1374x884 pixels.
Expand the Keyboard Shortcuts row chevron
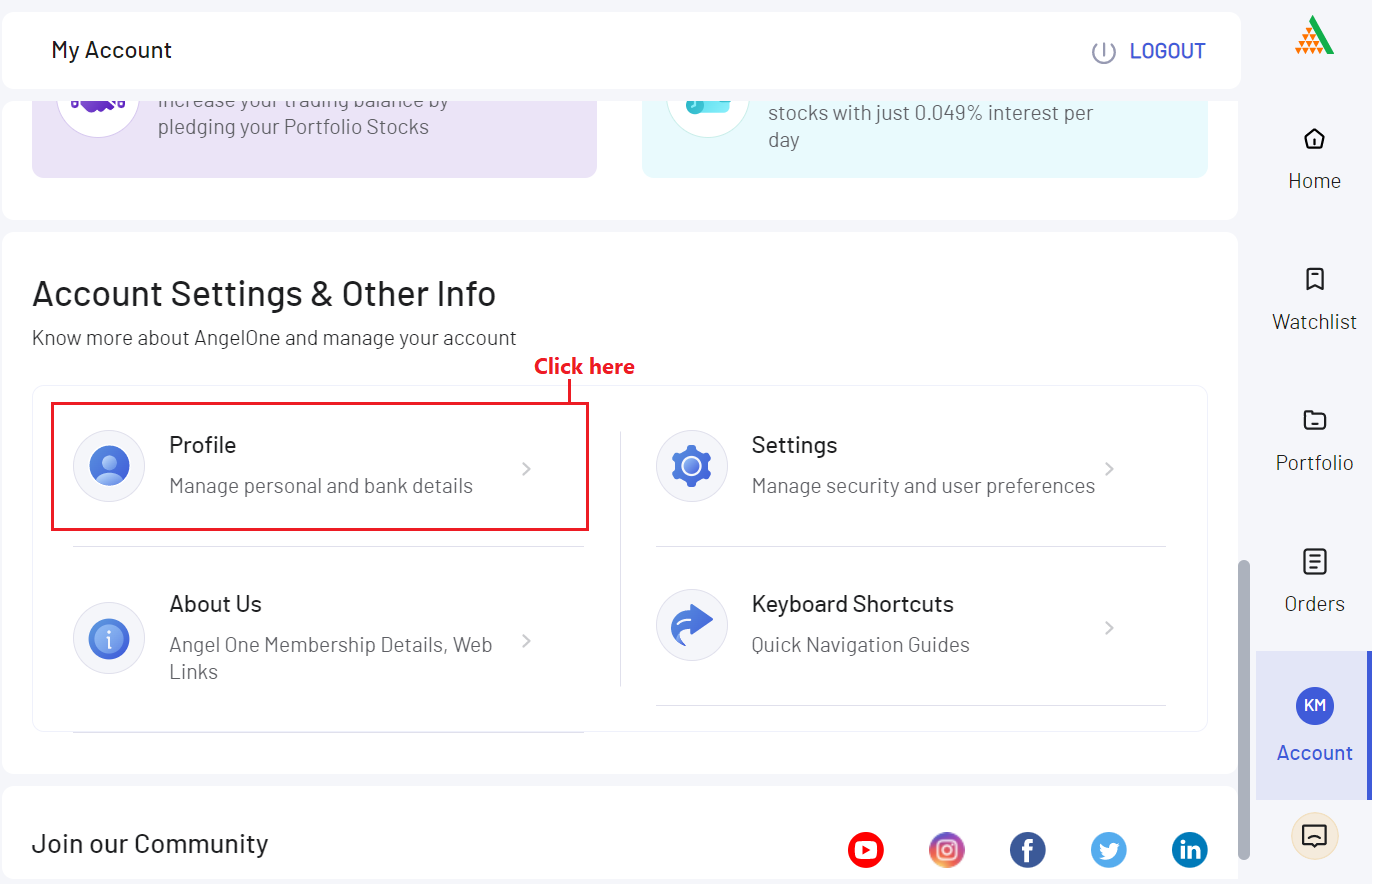tap(1109, 628)
